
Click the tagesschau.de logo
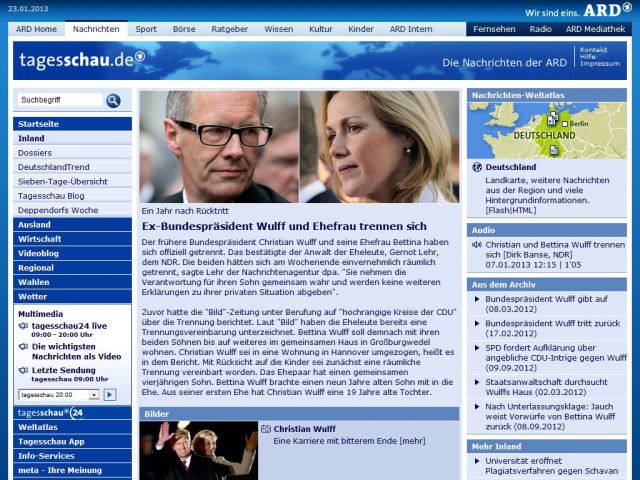click(x=82, y=60)
